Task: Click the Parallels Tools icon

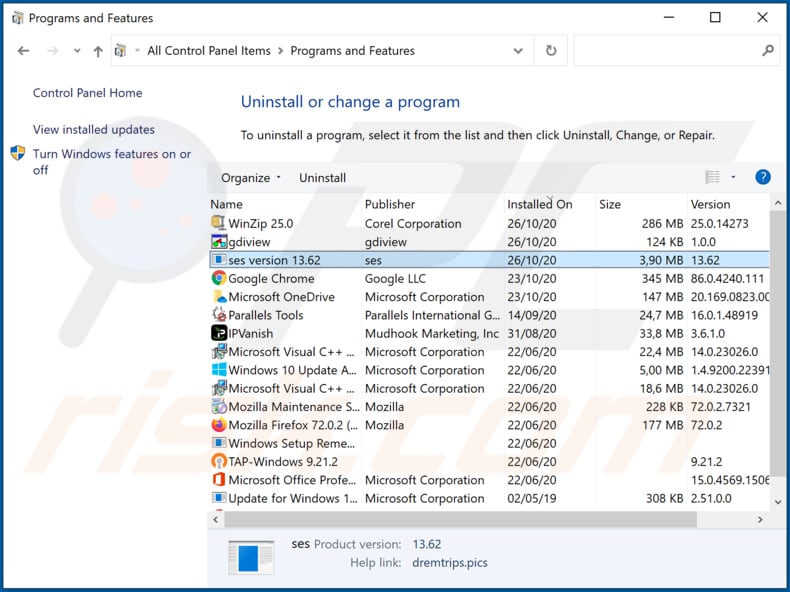Action: [219, 315]
